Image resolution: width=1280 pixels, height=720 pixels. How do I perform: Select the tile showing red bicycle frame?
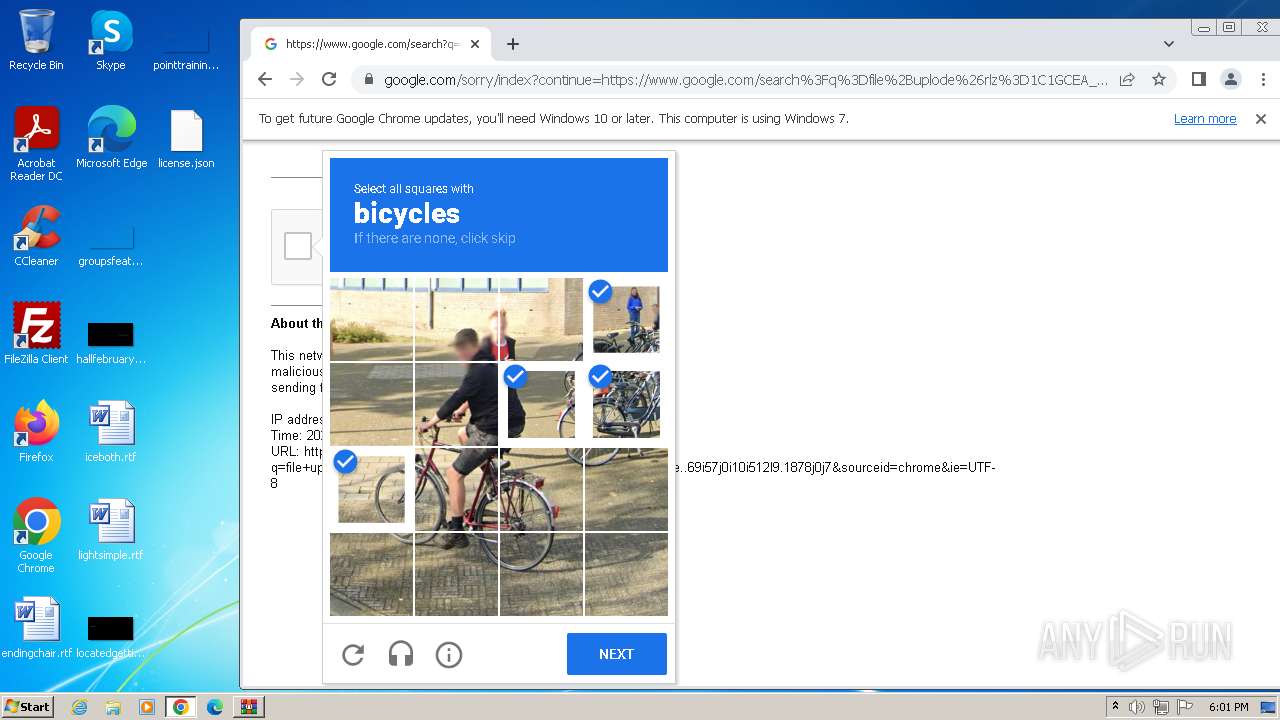coord(456,489)
